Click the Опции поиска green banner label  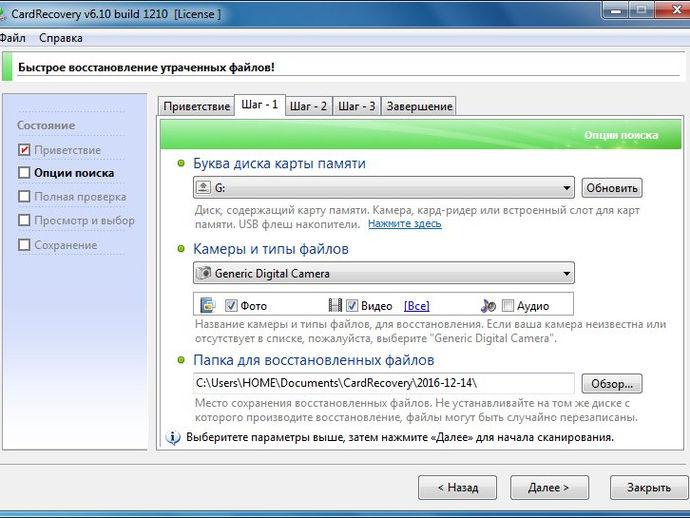[621, 135]
